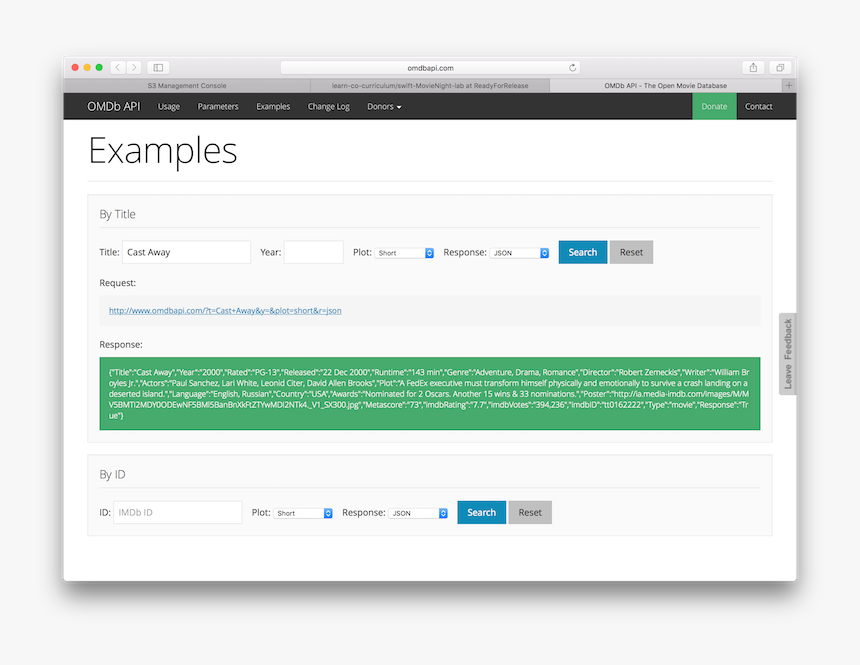Screen dimensions: 860x665
Task: Click Reset in By ID section
Action: point(530,512)
